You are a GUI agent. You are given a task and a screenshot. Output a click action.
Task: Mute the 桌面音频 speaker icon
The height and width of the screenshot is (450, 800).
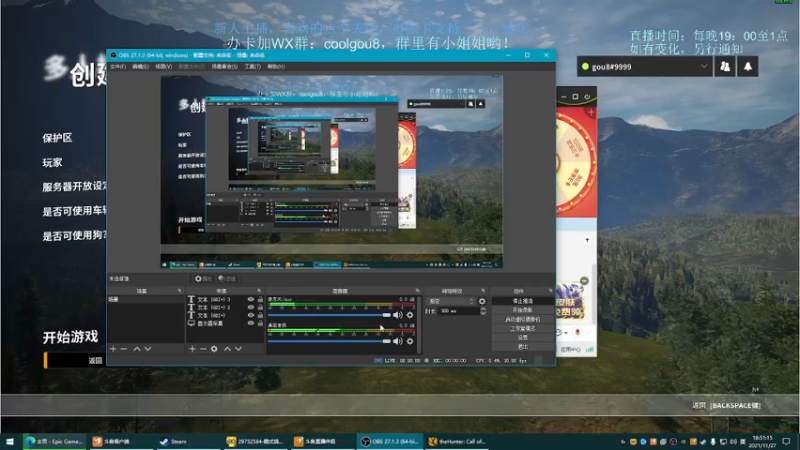(398, 341)
